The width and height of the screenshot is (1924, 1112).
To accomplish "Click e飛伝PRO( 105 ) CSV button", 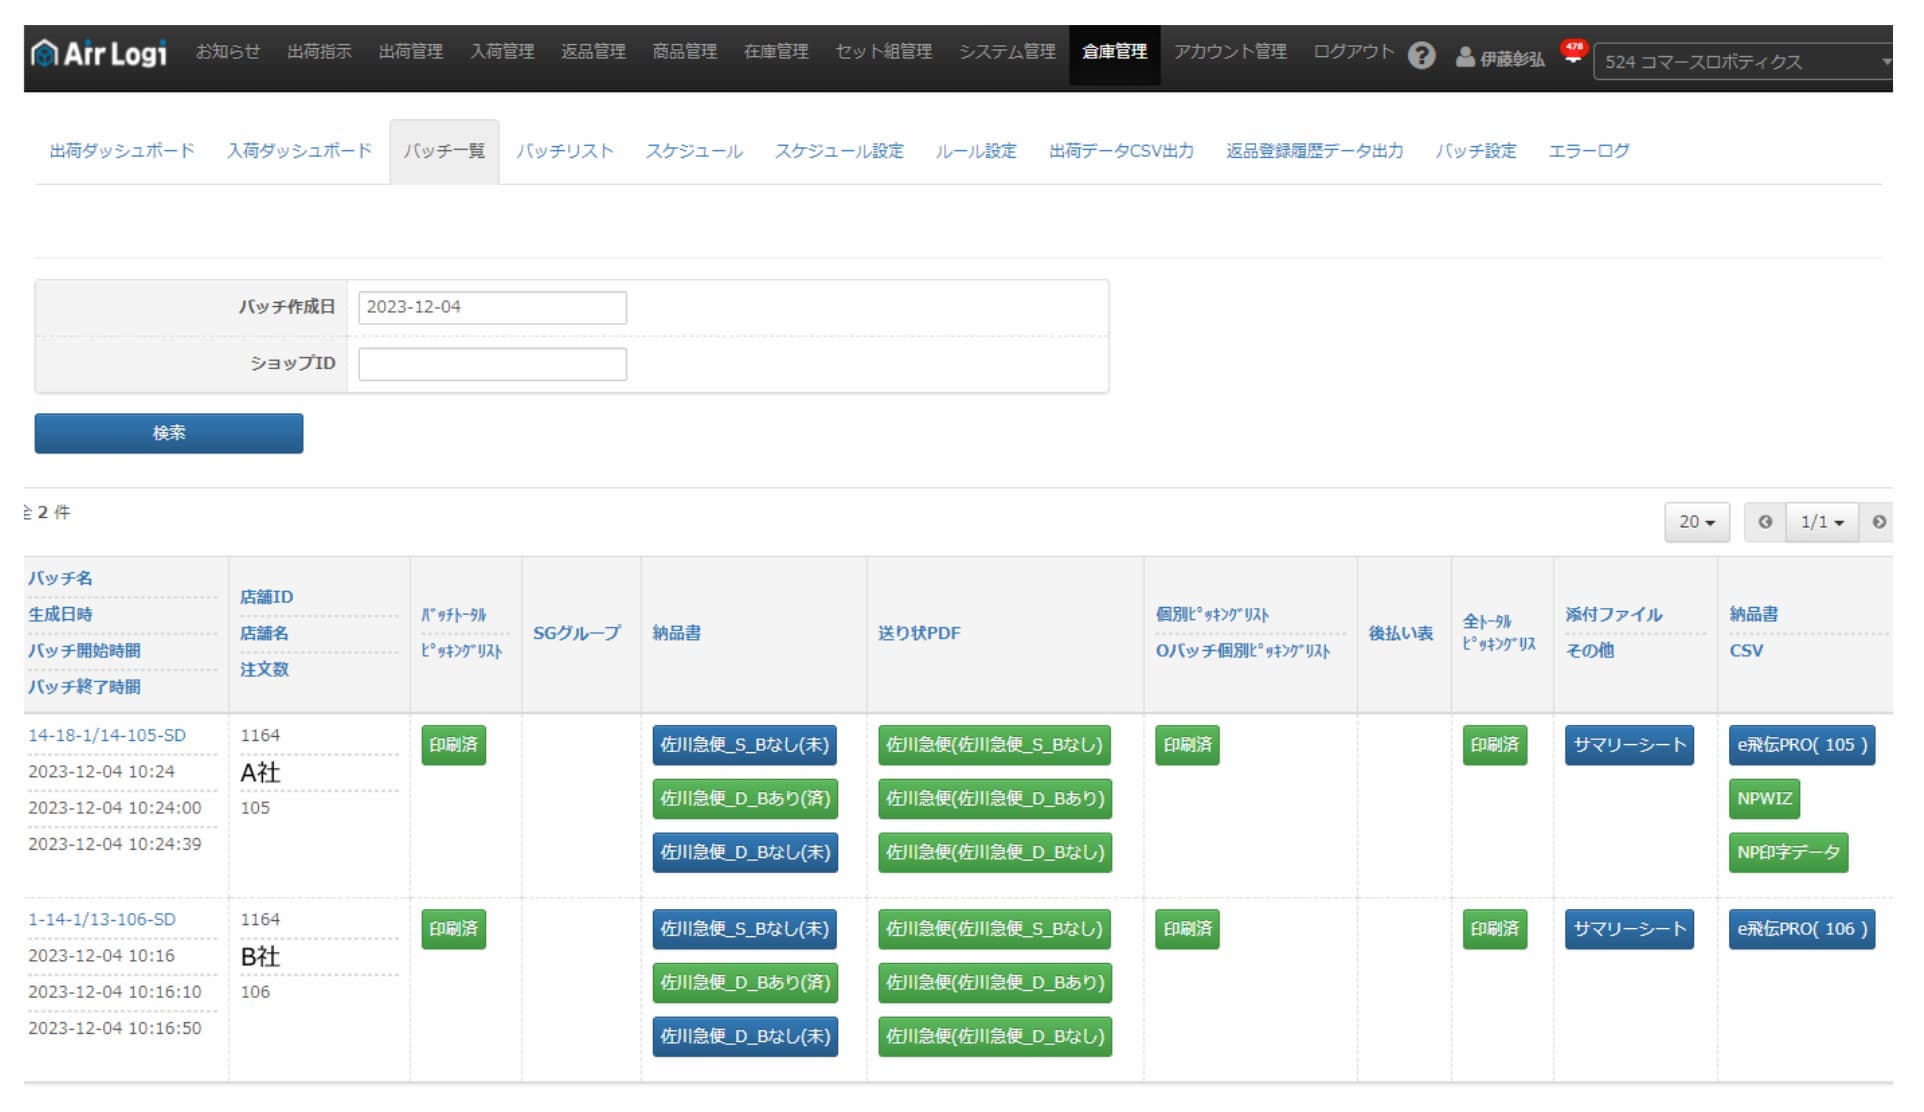I will pos(1801,745).
